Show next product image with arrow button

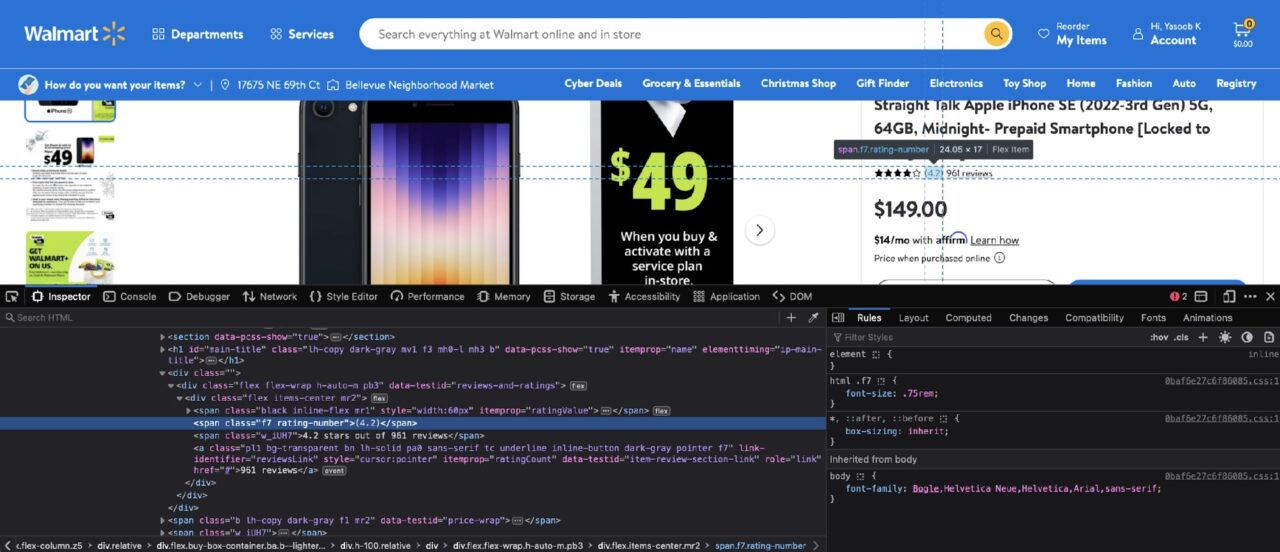pyautogui.click(x=759, y=230)
